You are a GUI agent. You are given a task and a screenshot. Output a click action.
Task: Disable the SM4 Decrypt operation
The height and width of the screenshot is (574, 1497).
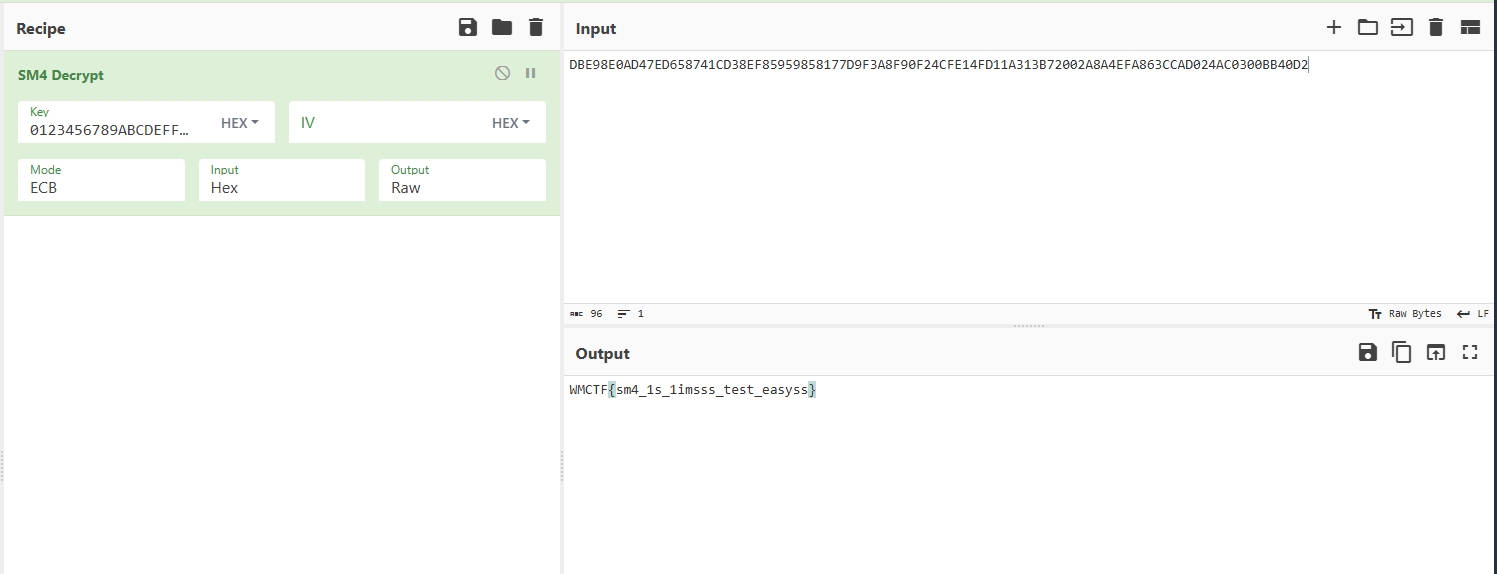coord(503,74)
